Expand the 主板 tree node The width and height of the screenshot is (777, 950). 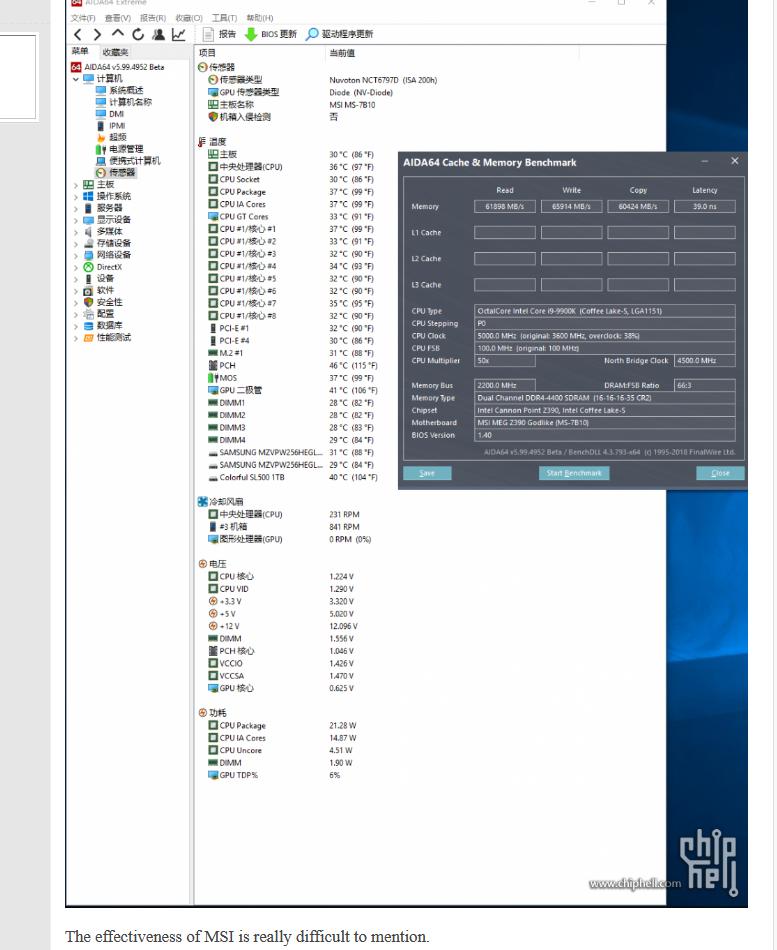coord(76,185)
